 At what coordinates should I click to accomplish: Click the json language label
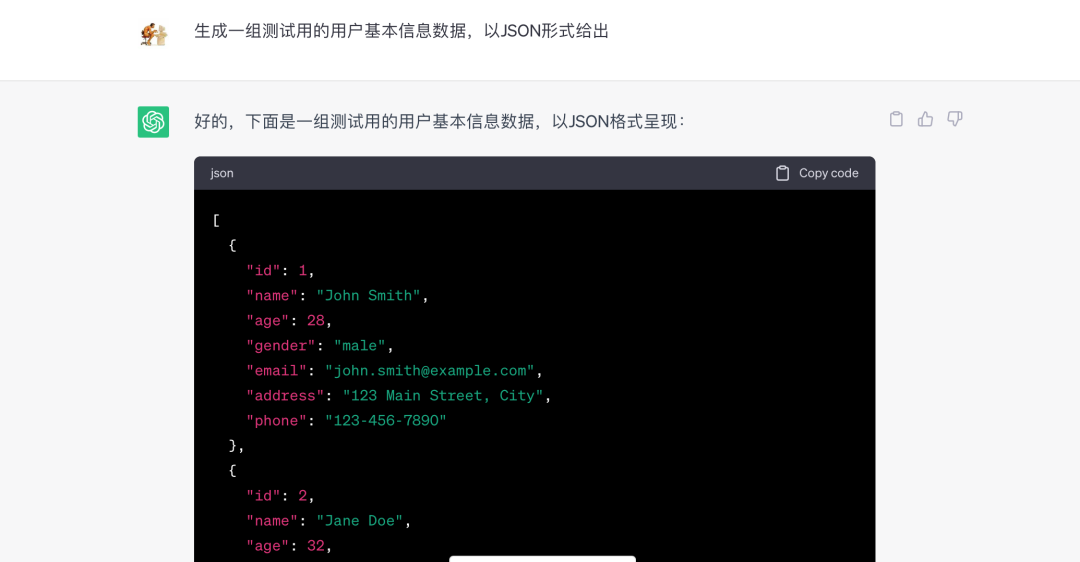tap(222, 173)
